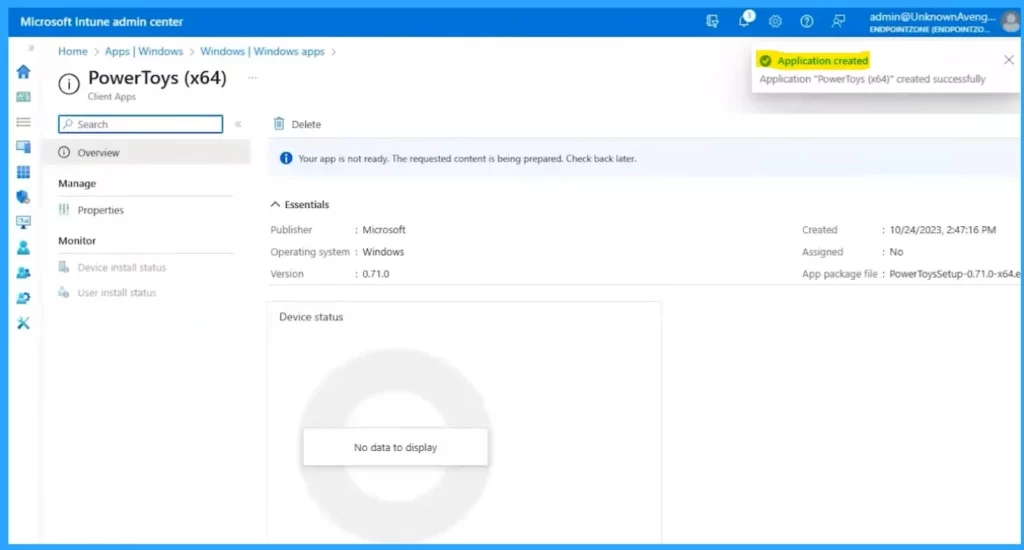This screenshot has height=550, width=1024.
Task: Open admin account avatar
Action: pos(1010,22)
